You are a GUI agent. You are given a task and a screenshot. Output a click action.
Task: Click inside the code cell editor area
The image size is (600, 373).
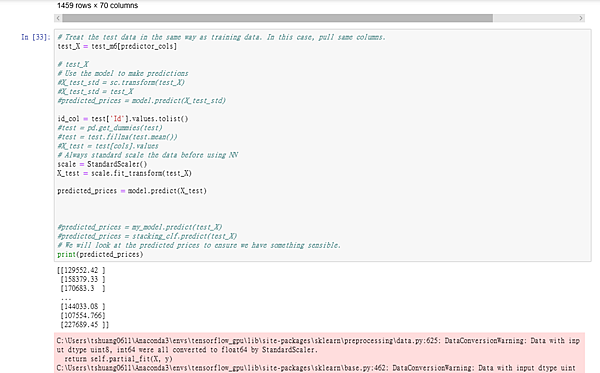[x=323, y=145]
